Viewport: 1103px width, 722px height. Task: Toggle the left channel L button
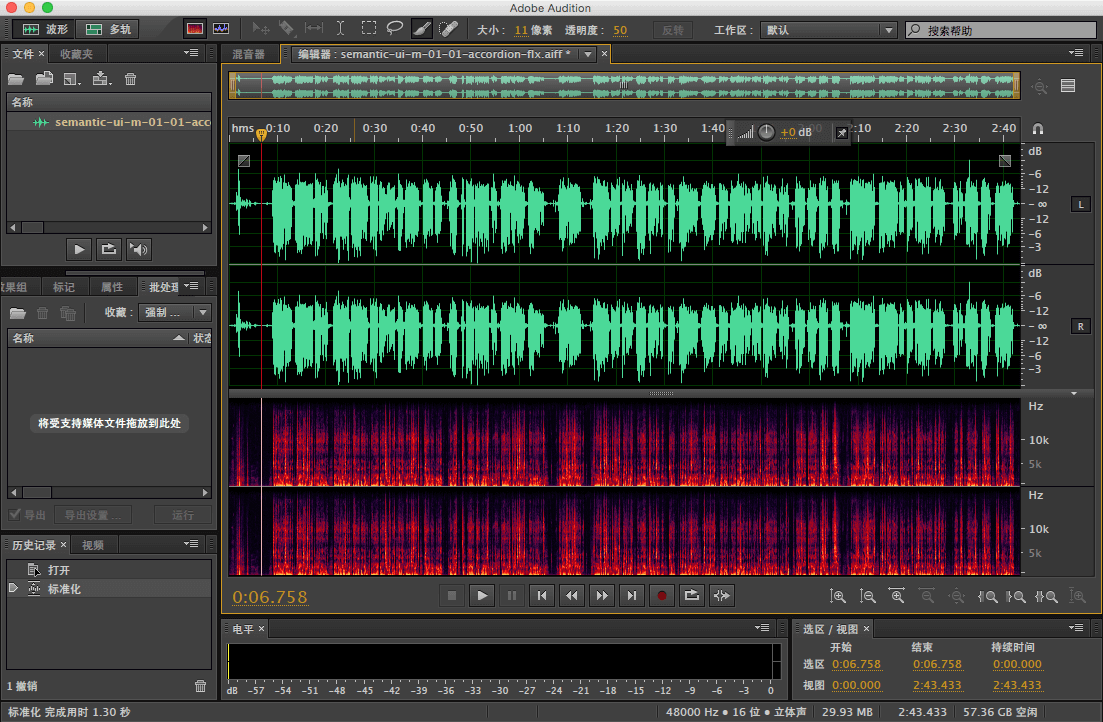pos(1080,204)
